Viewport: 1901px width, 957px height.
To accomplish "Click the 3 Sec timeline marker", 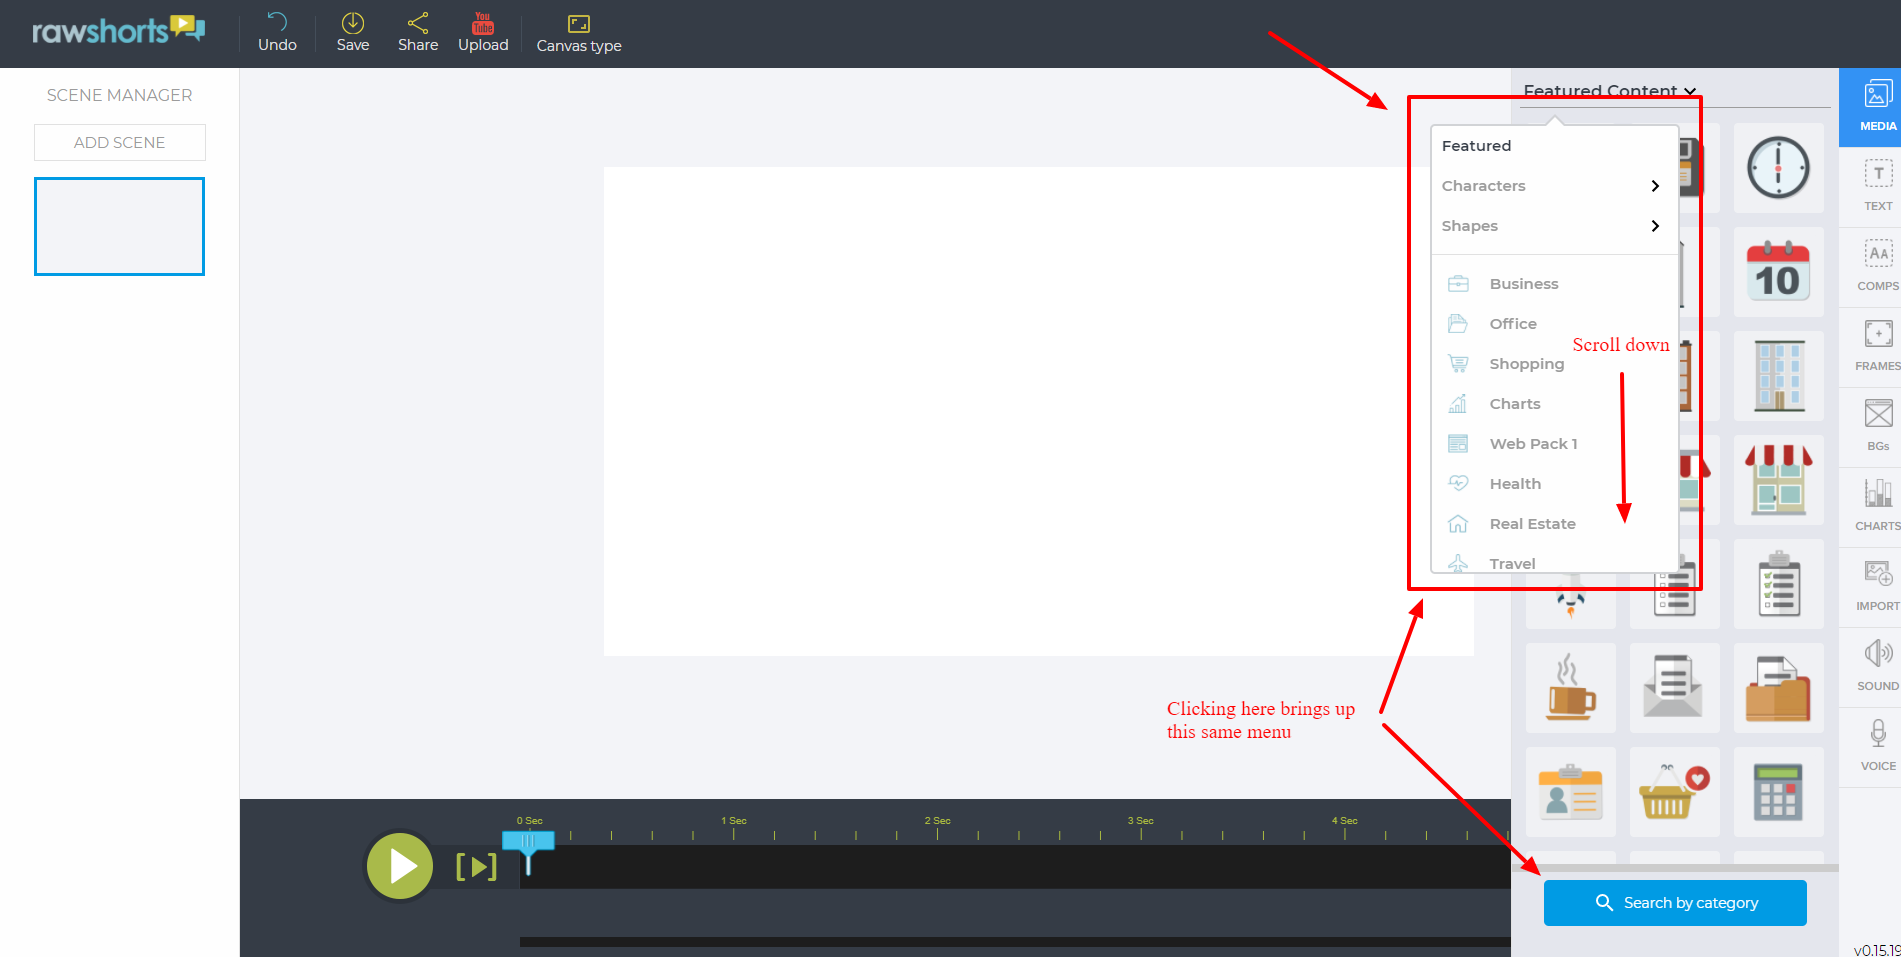I will click(1140, 821).
